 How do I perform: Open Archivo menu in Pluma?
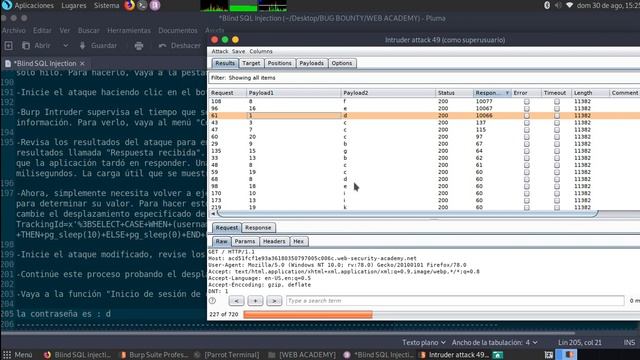coord(13,31)
